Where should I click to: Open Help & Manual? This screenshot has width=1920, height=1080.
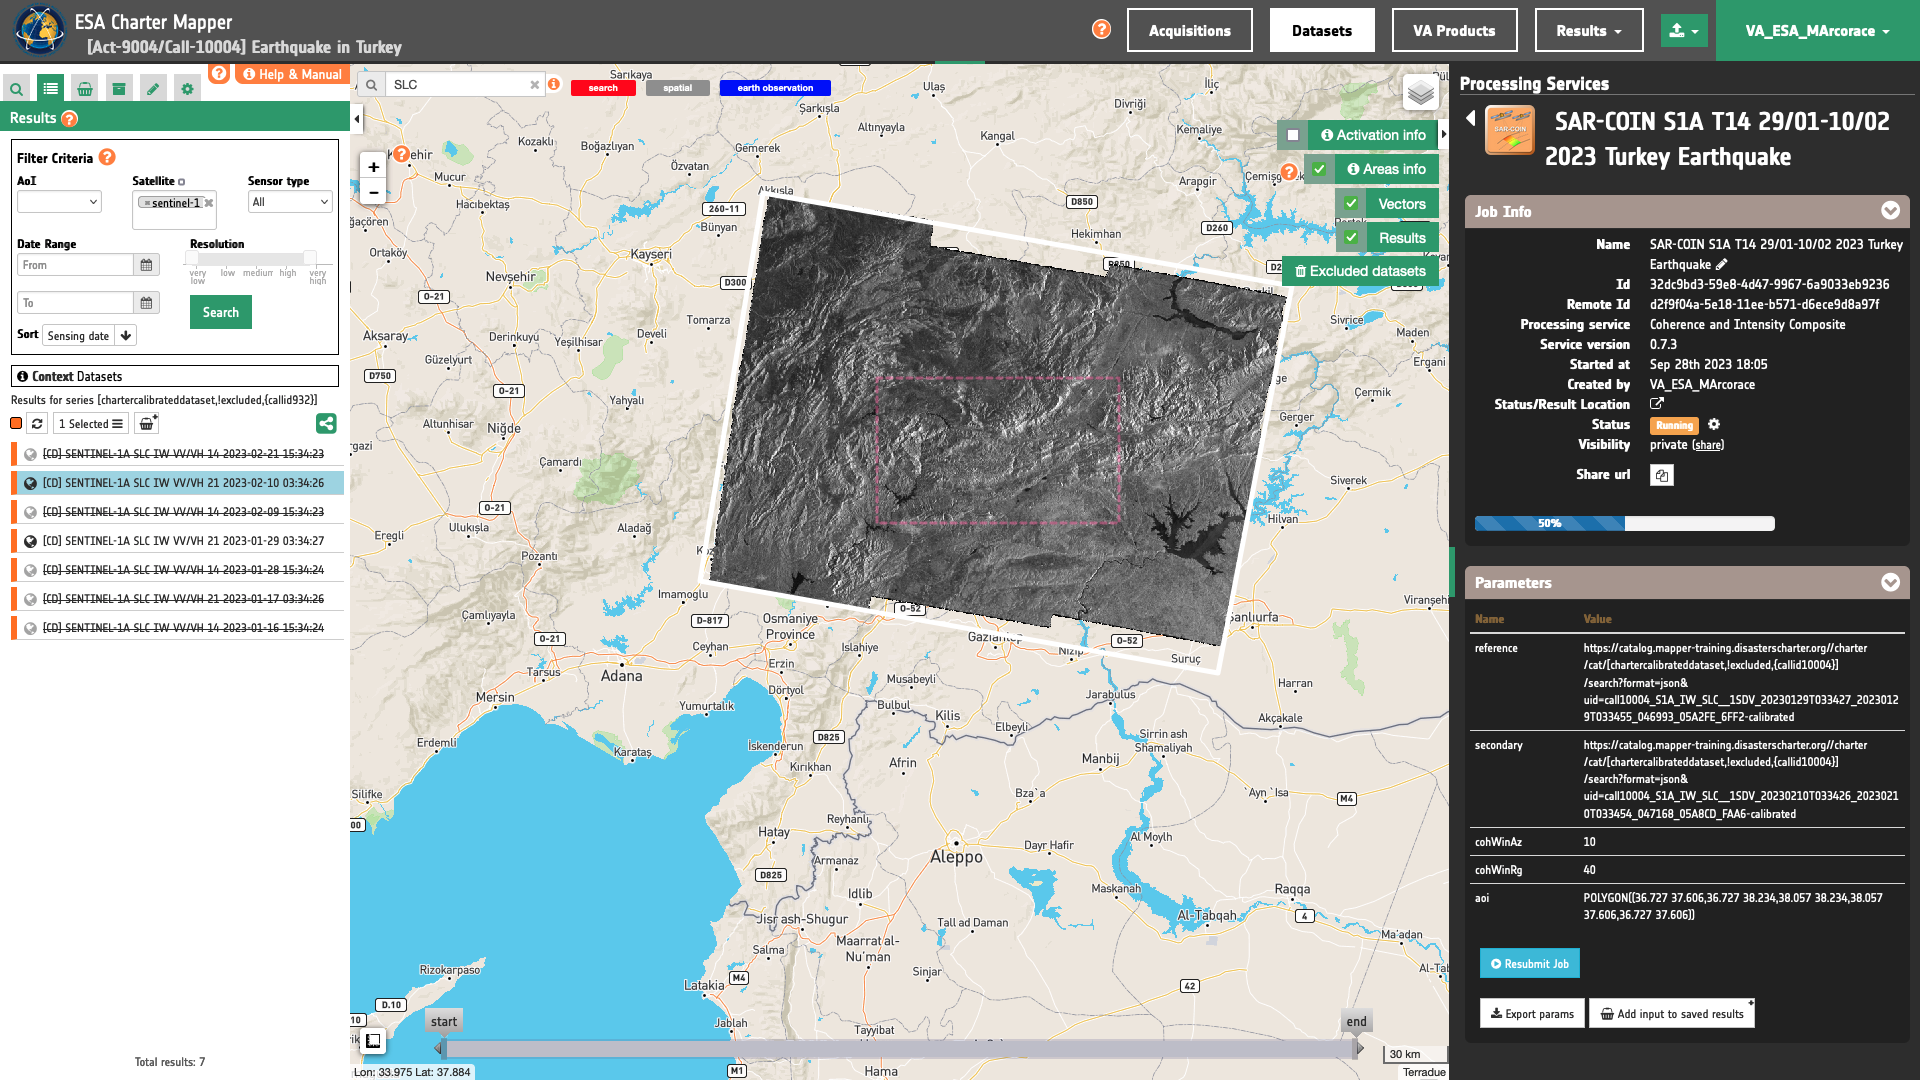coord(292,74)
